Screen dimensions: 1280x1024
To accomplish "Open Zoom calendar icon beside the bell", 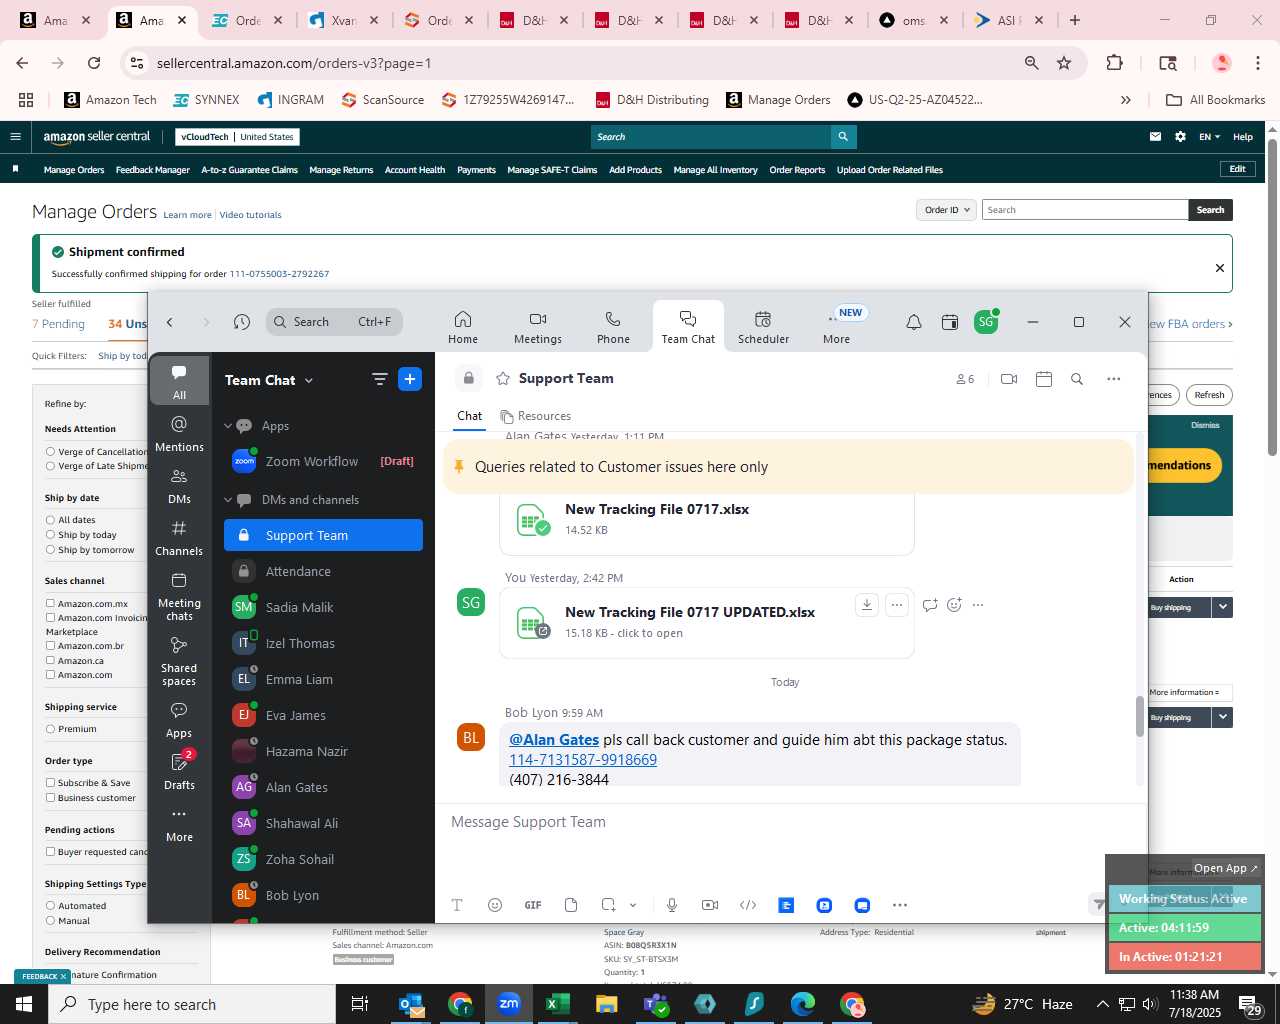I will point(950,322).
